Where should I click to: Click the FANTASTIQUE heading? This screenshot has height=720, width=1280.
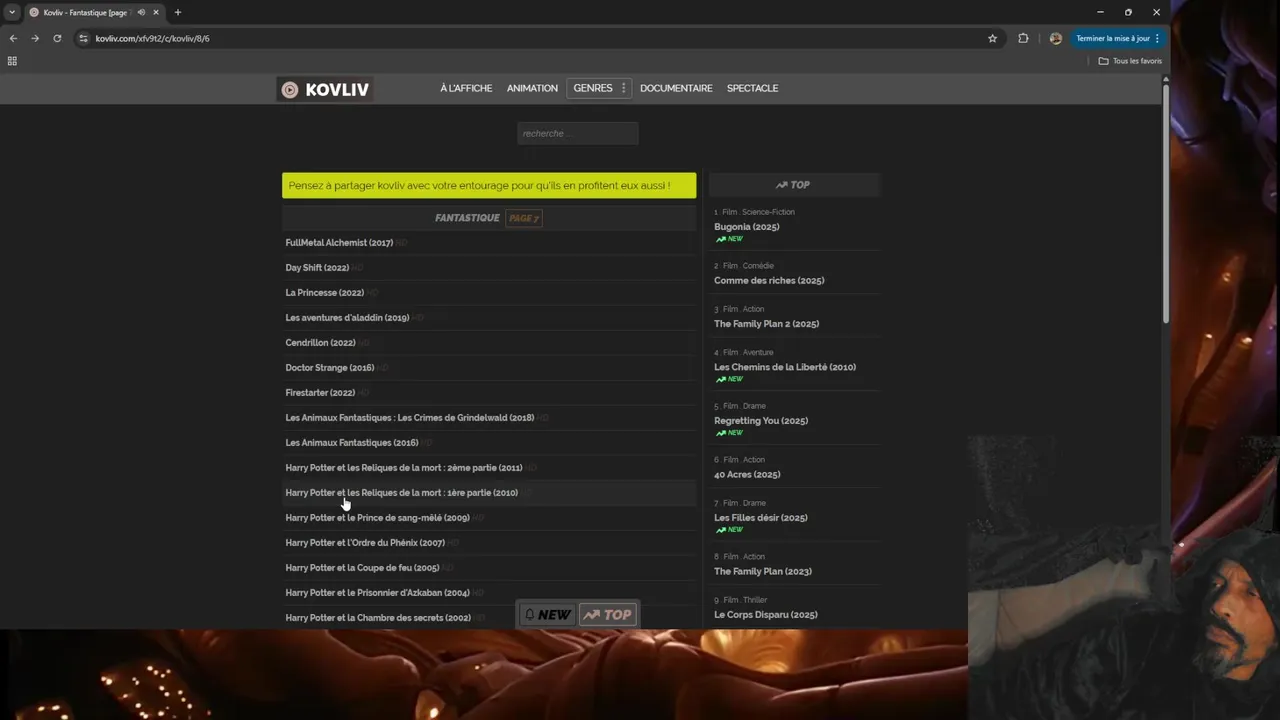467,218
